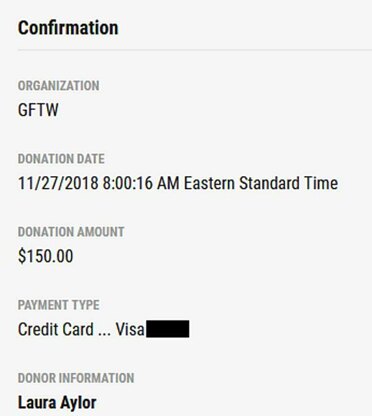Select the DONOR INFORMATION label
This screenshot has width=372, height=416.
pos(76,378)
